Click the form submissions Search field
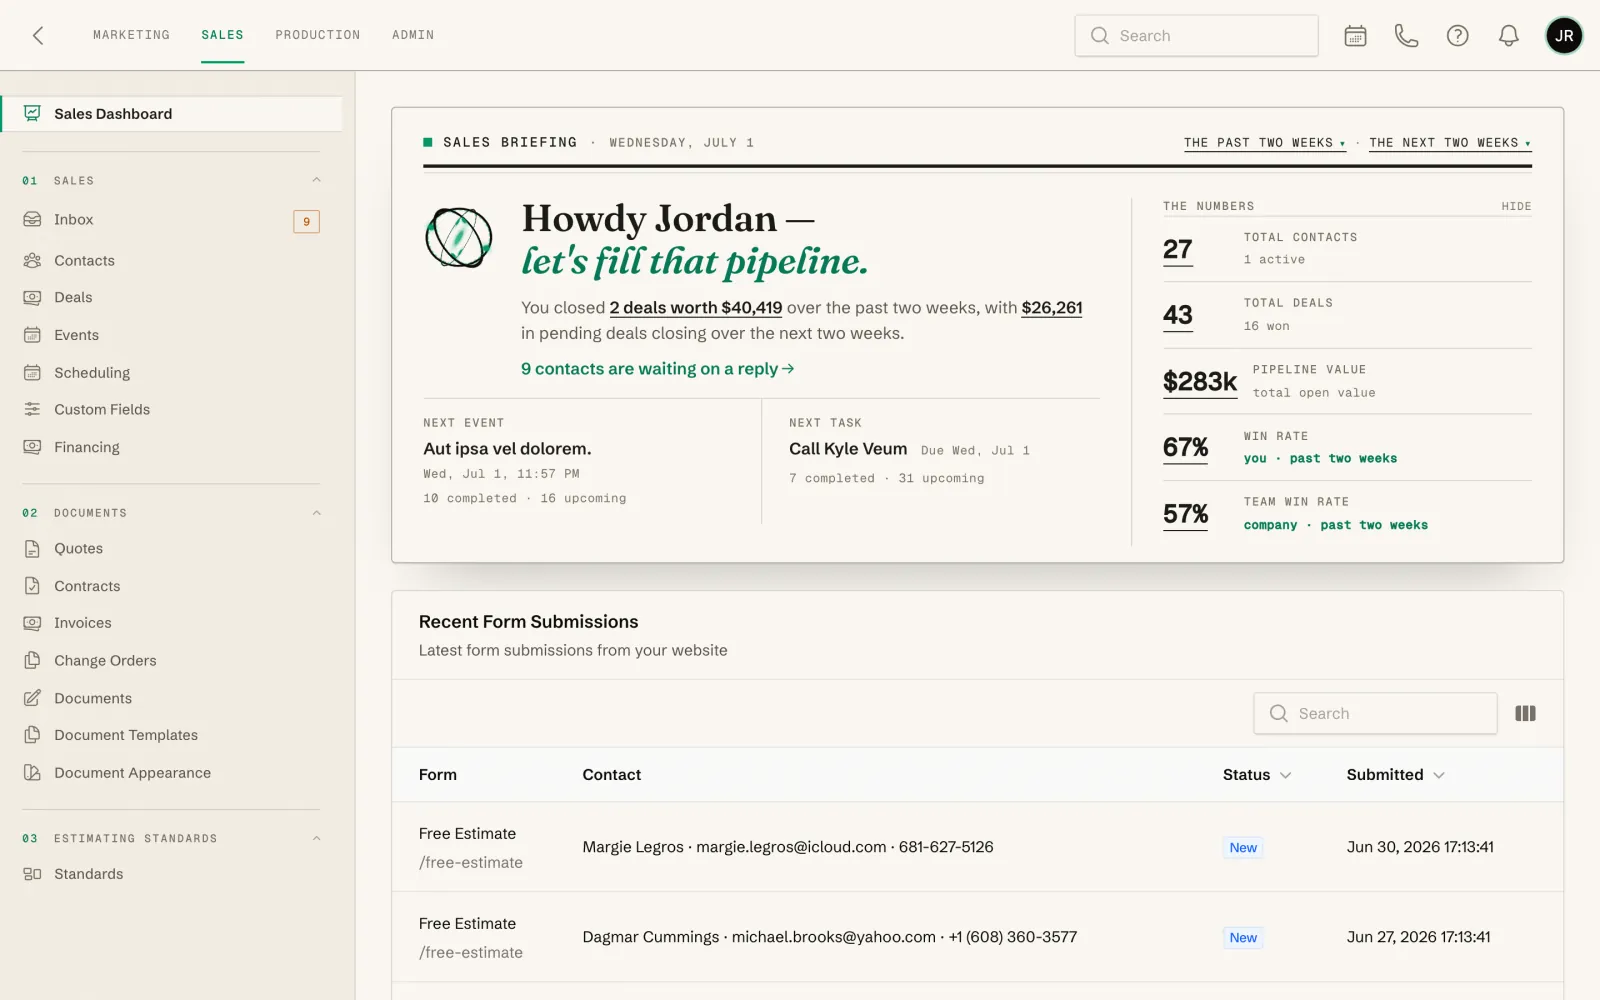The height and width of the screenshot is (1000, 1600). pyautogui.click(x=1375, y=713)
